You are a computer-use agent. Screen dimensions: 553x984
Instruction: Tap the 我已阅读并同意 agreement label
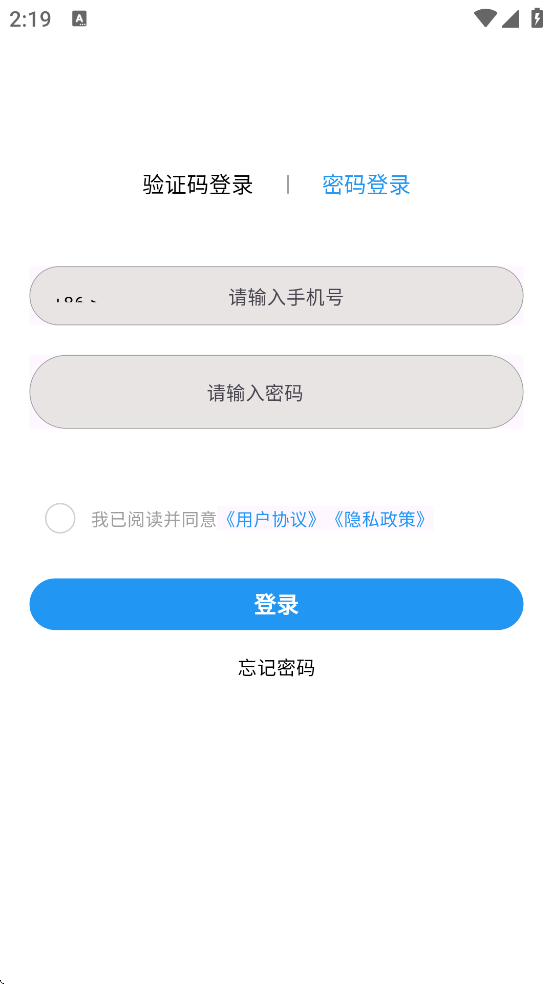(154, 520)
